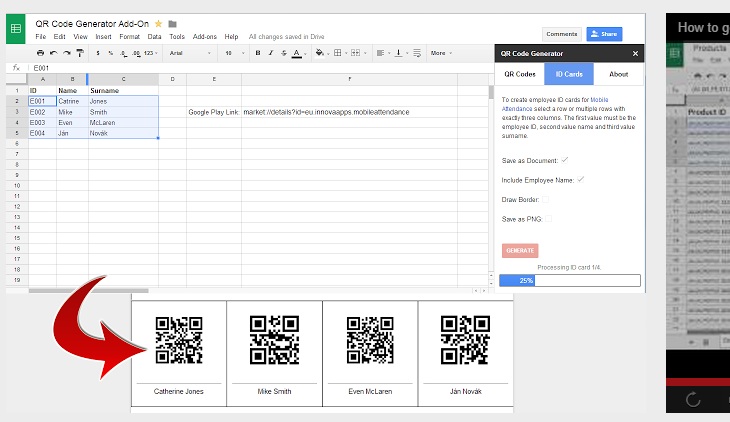Click the Comments button
The height and width of the screenshot is (422, 730).
pos(562,34)
